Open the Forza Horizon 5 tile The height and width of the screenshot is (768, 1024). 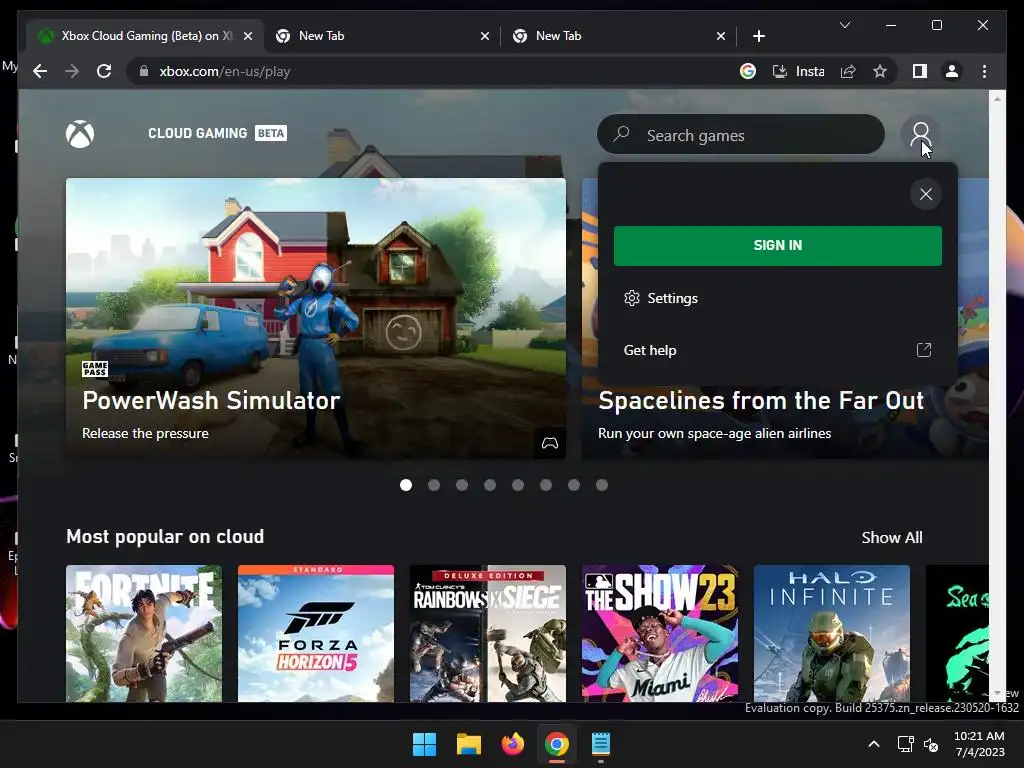(316, 633)
